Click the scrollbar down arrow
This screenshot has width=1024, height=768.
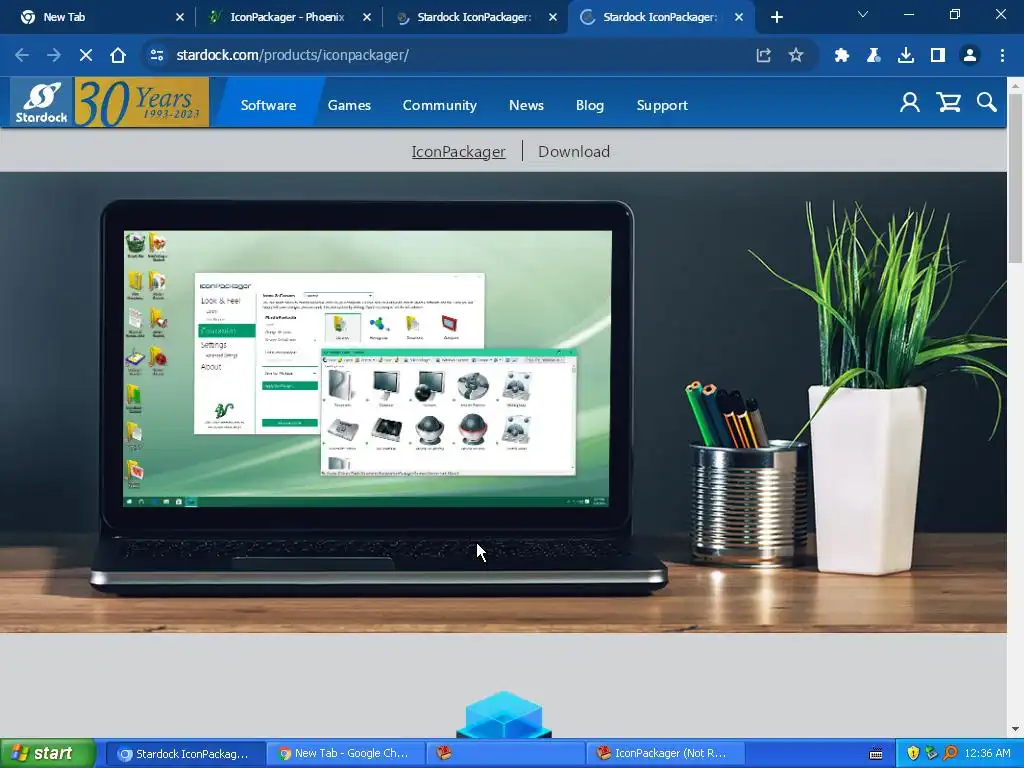click(1015, 729)
